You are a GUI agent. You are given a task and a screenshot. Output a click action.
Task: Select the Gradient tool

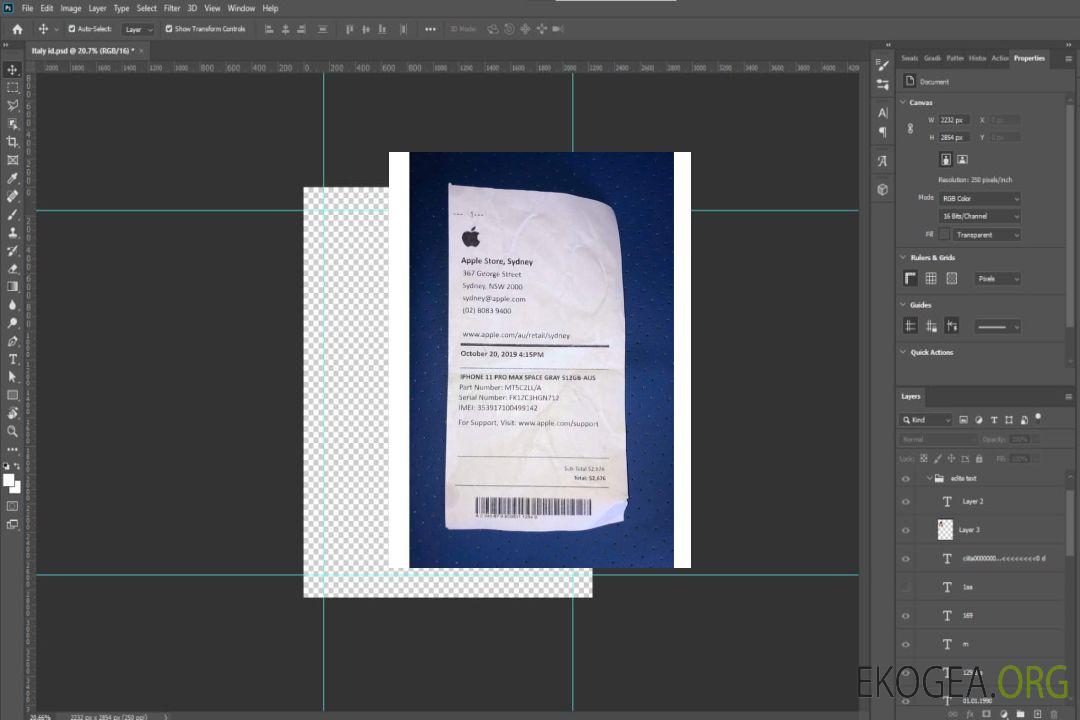point(12,287)
